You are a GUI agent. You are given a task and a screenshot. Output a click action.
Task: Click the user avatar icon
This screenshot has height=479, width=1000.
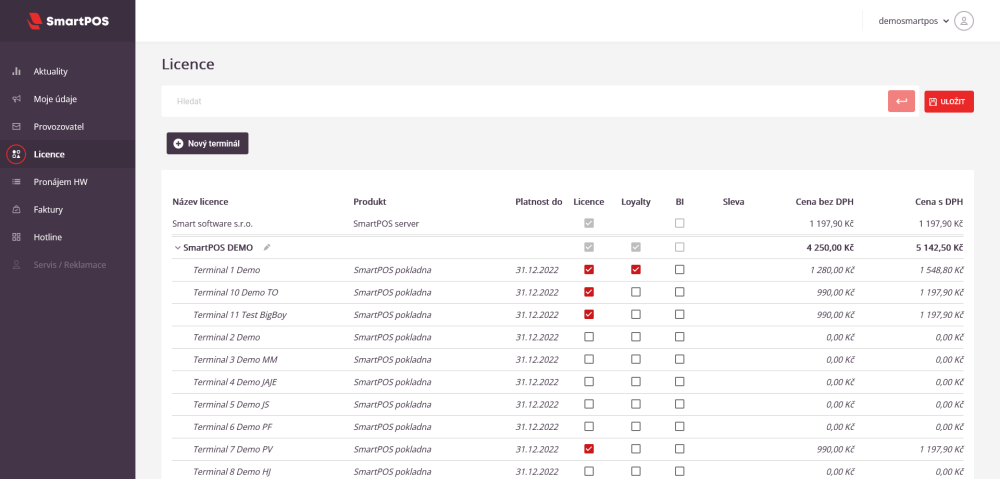[x=964, y=20]
